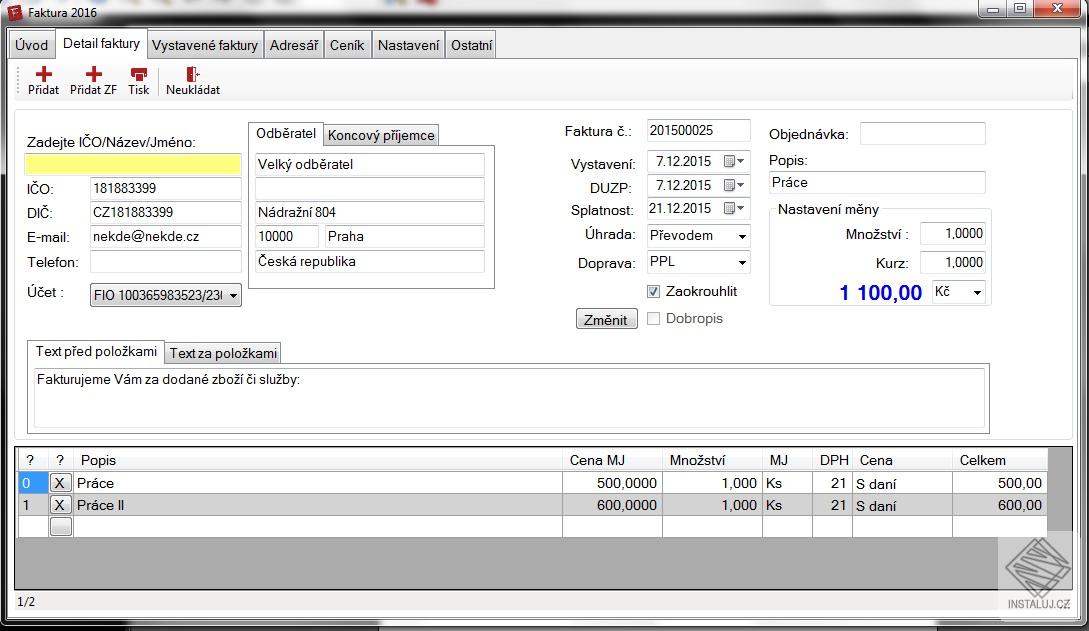The height and width of the screenshot is (631, 1089).
Task: Remove the first Práce row with X
Action: [x=61, y=483]
